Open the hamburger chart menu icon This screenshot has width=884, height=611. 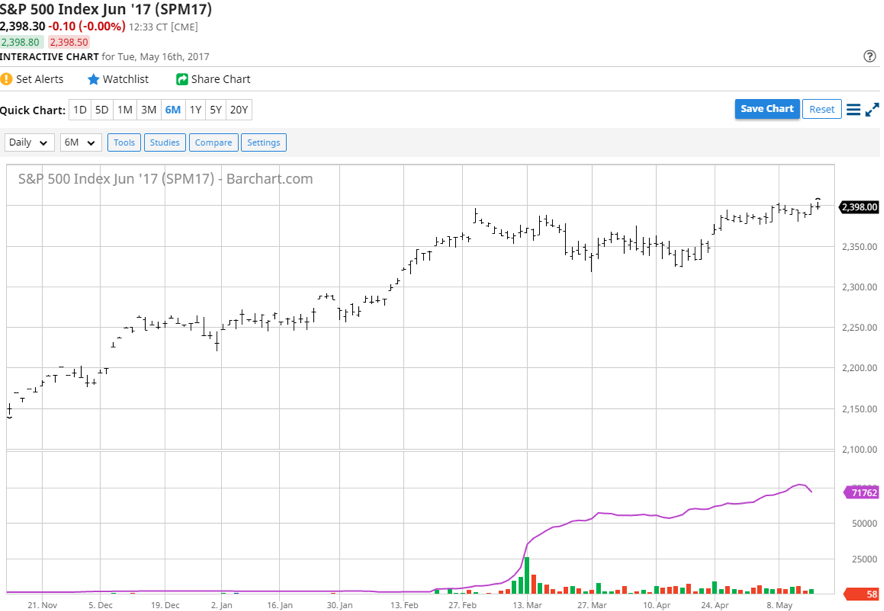click(x=854, y=109)
